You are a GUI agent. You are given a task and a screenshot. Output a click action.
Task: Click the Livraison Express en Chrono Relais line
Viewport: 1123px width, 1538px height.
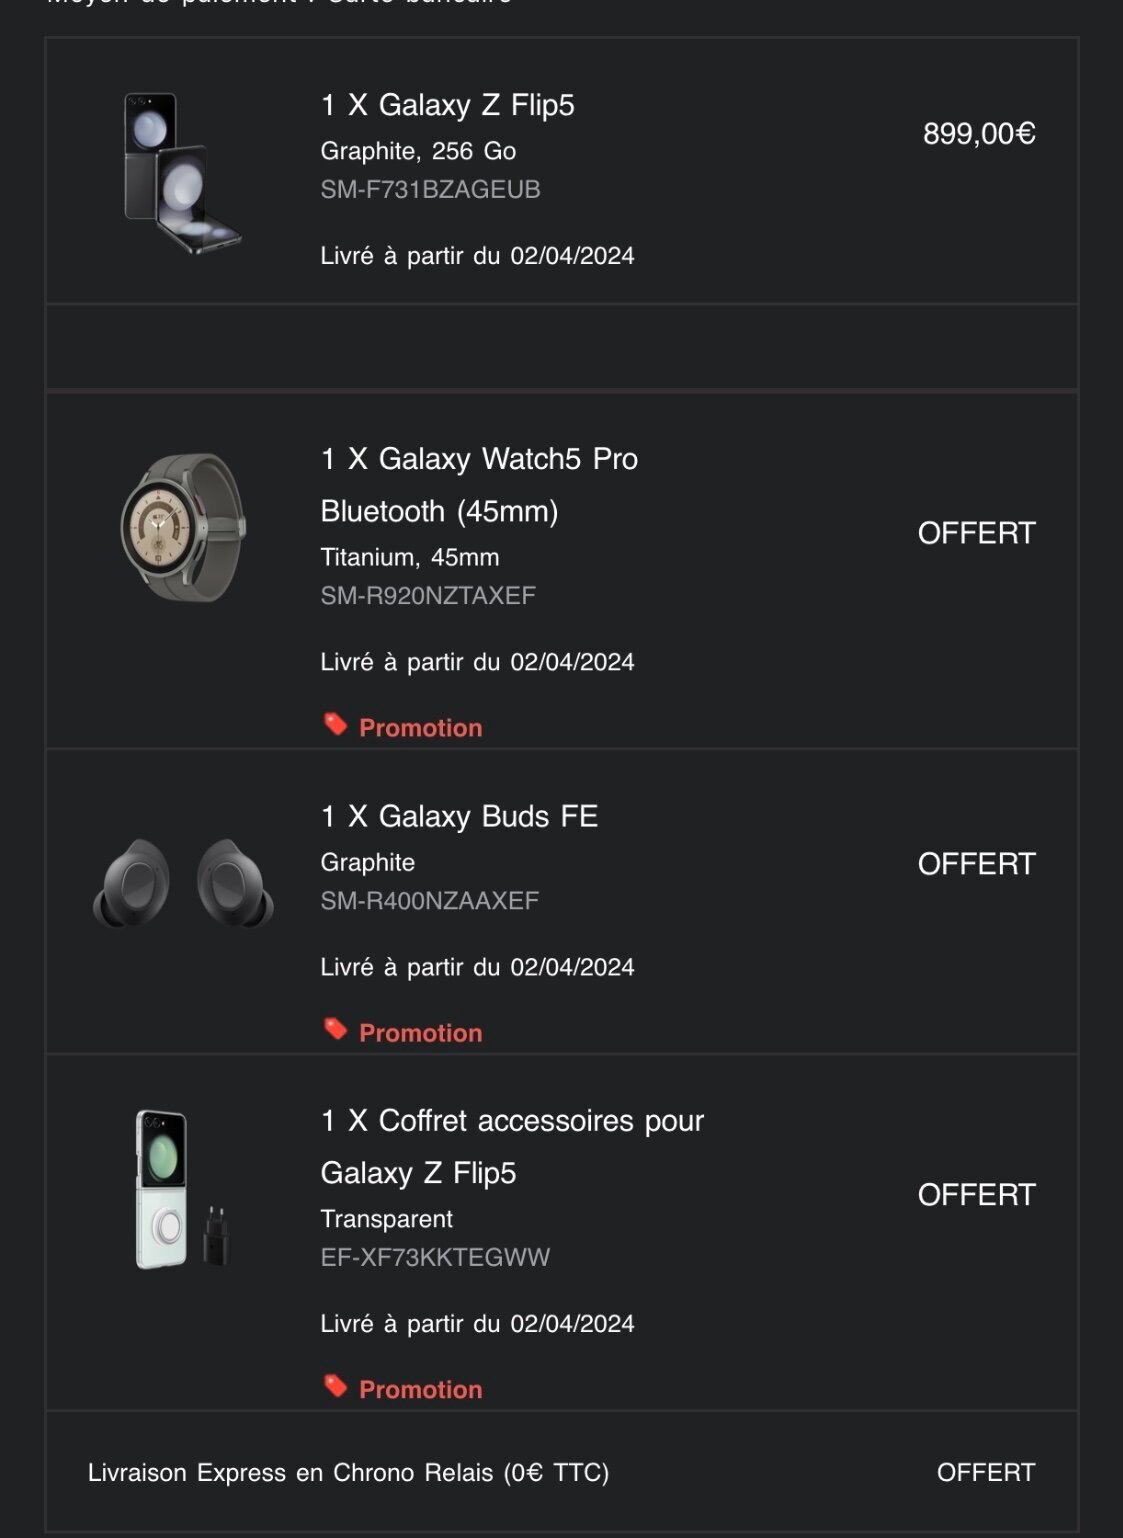coord(348,1472)
